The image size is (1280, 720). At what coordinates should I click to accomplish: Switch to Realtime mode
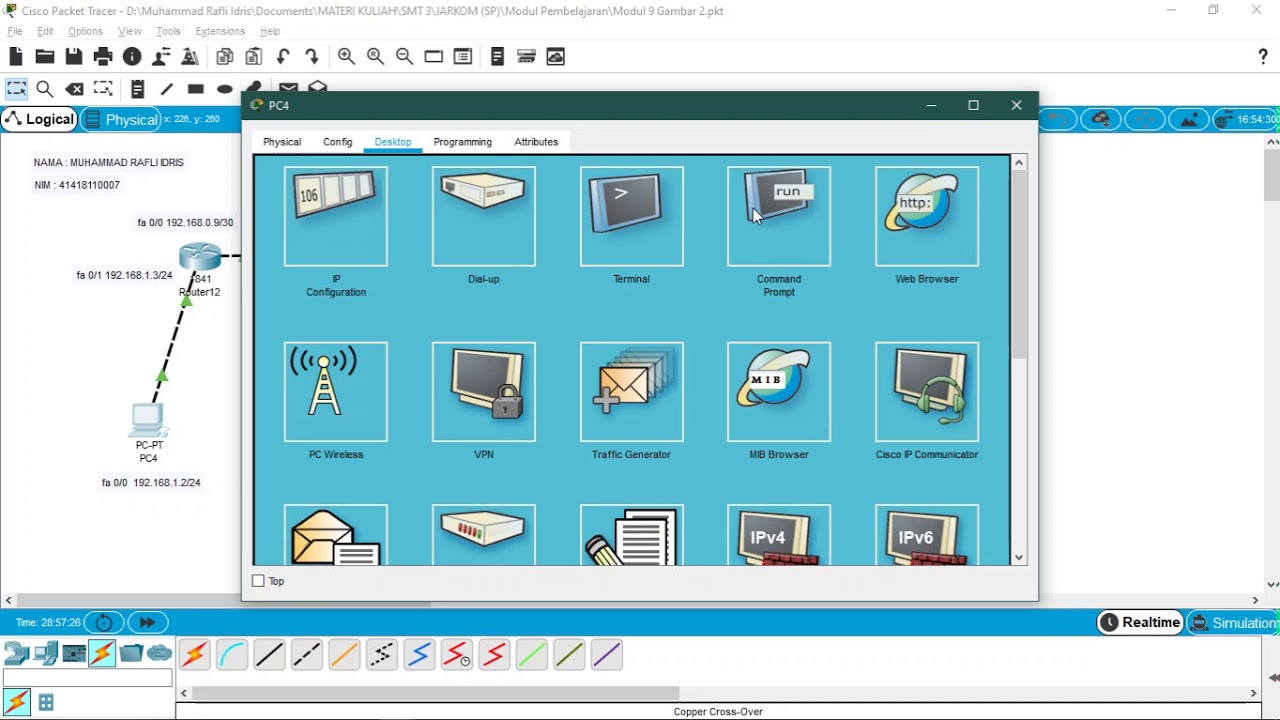tap(1140, 622)
